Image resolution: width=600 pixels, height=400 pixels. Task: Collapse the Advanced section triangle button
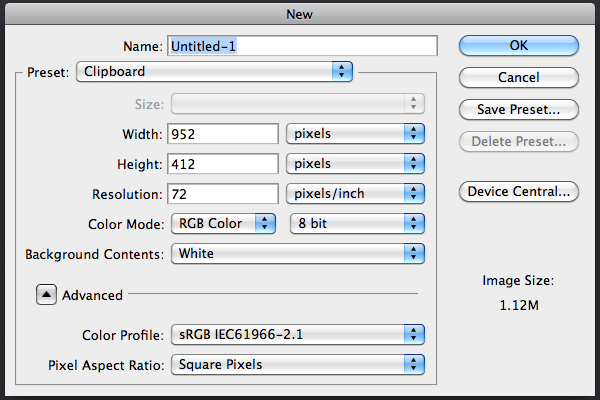point(46,294)
